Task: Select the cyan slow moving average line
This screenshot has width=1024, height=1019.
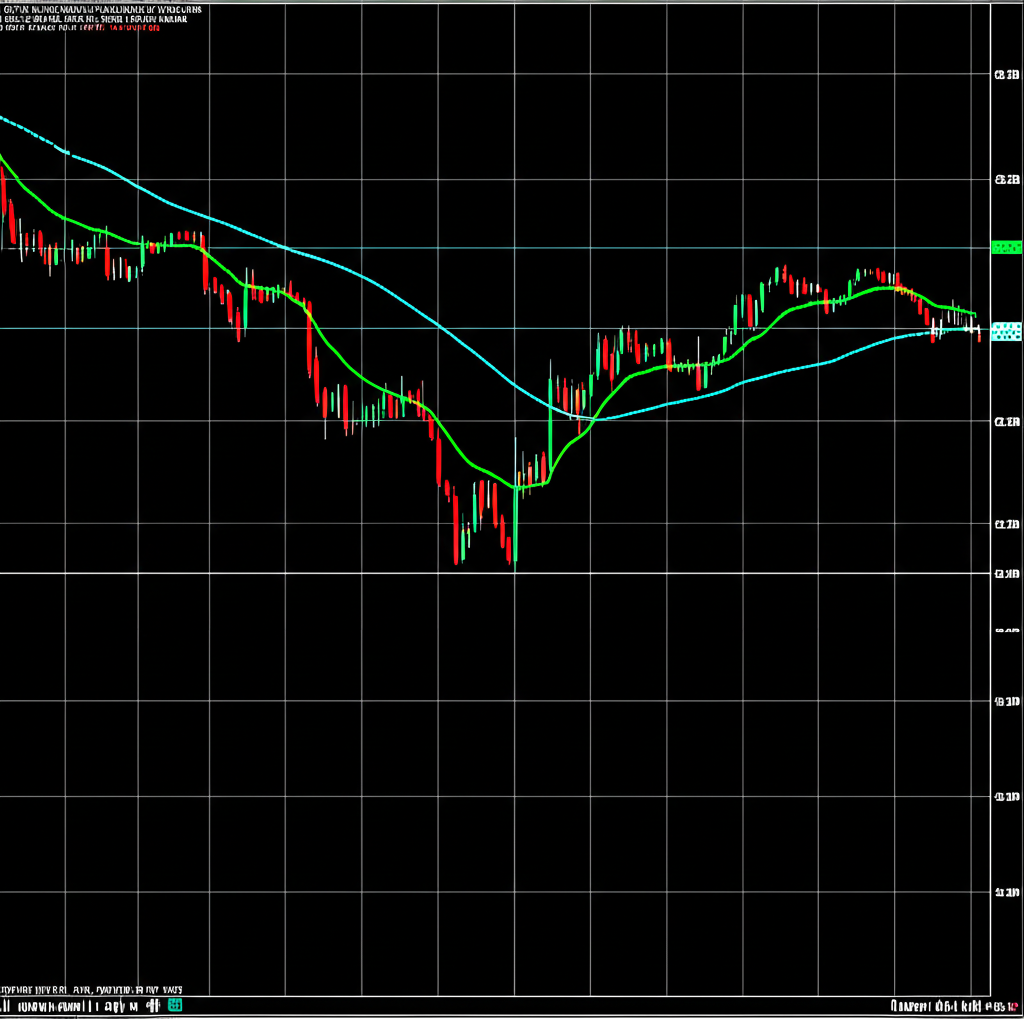Action: point(400,299)
